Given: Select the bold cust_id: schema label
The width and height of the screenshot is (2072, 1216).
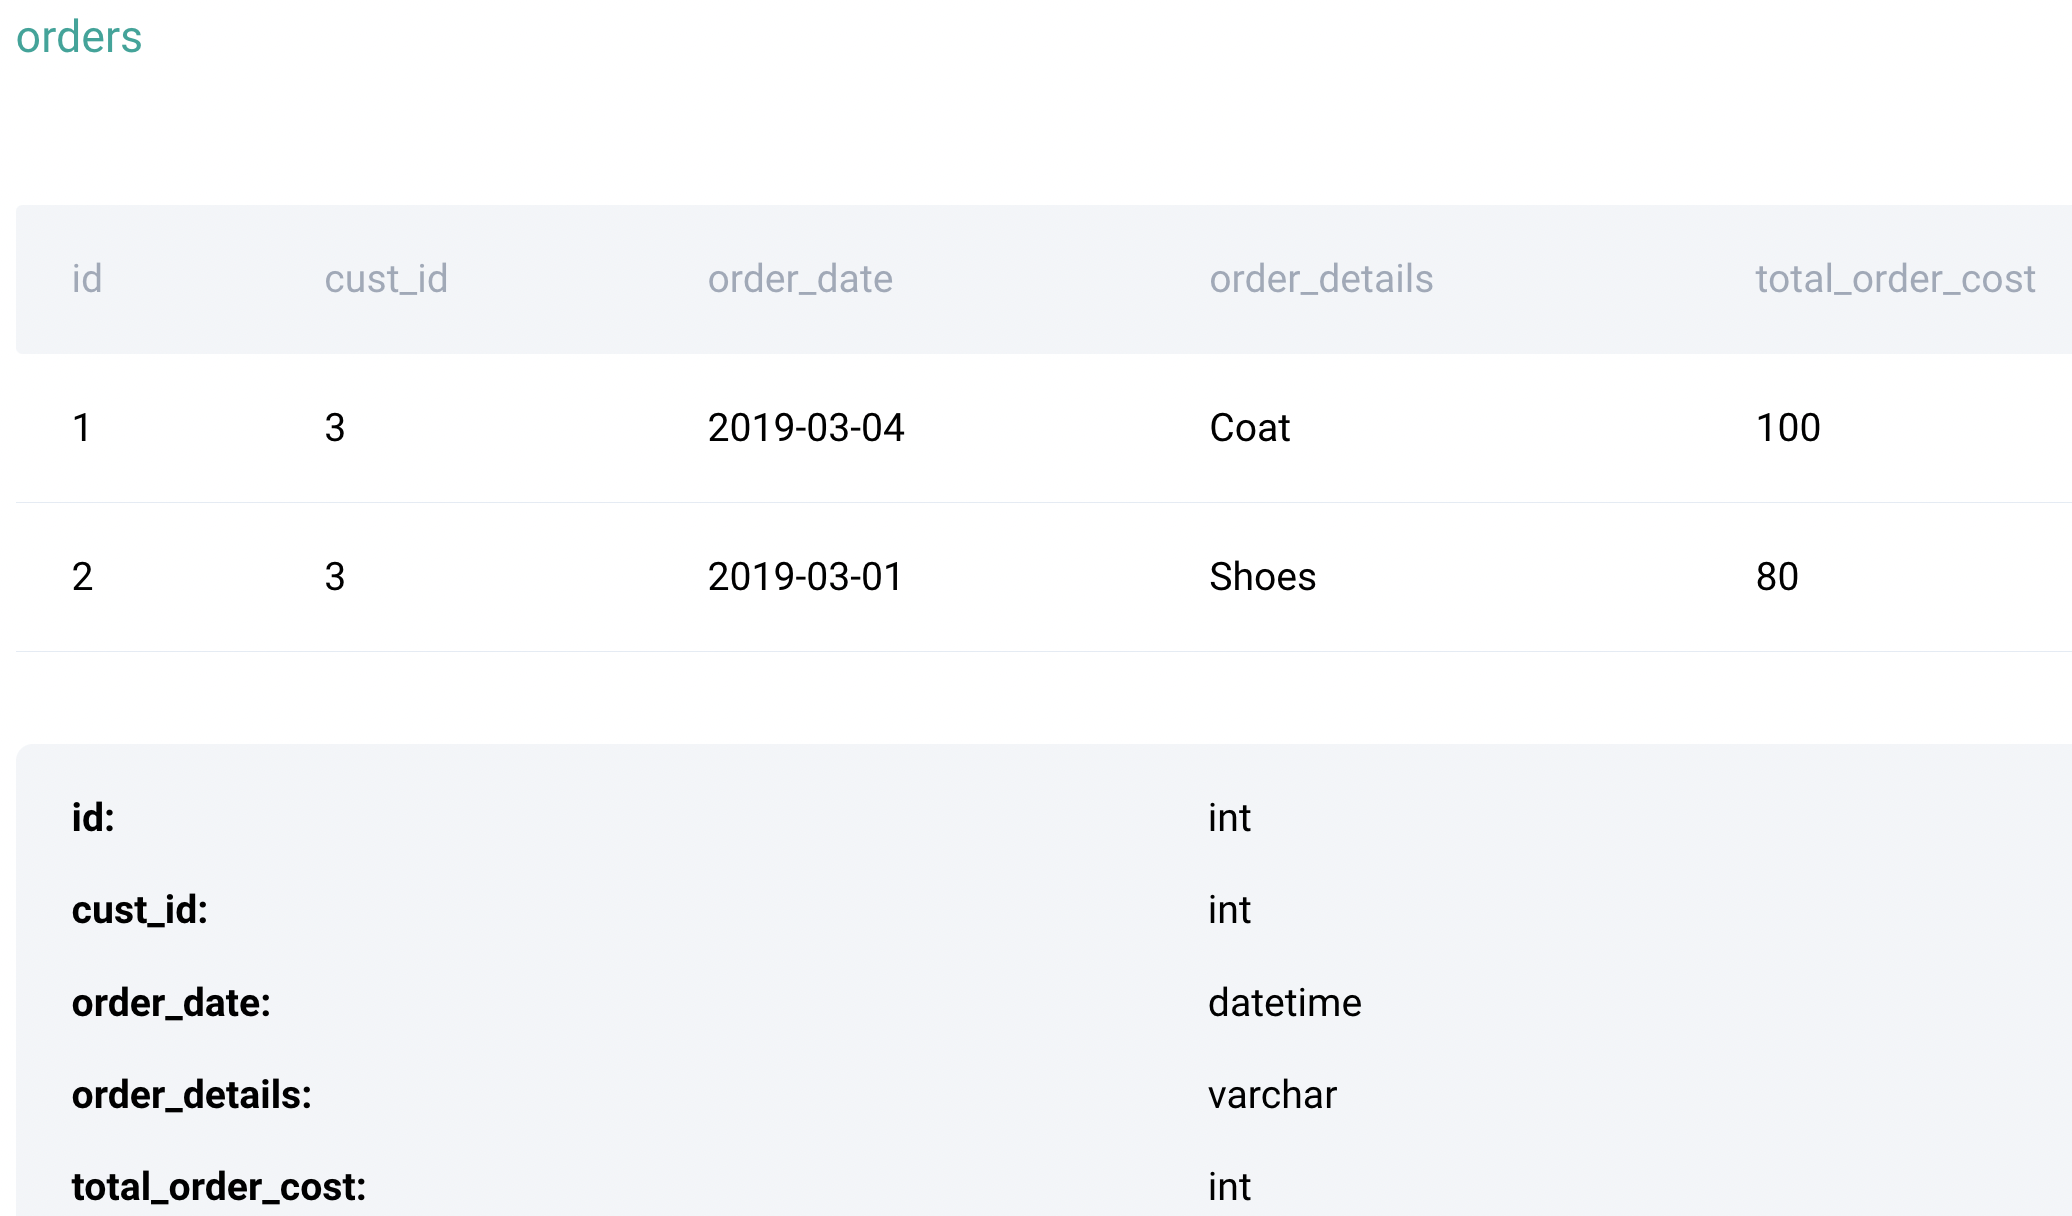Looking at the screenshot, I should click(x=140, y=910).
